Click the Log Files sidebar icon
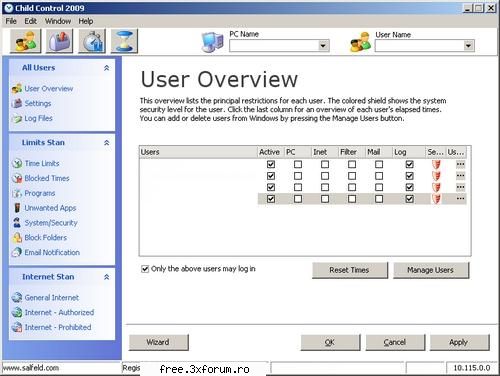Viewport: 500px width, 376px height. pyautogui.click(x=17, y=118)
